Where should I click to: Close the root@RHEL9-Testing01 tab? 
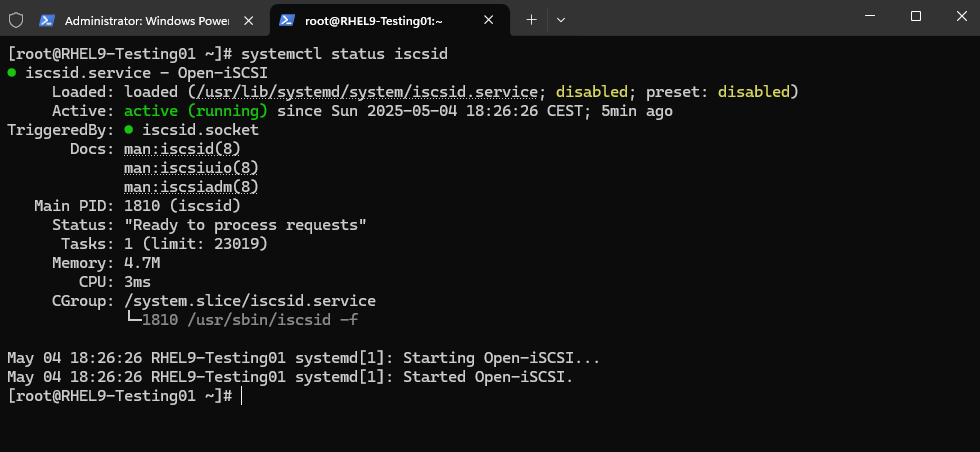[x=489, y=21]
